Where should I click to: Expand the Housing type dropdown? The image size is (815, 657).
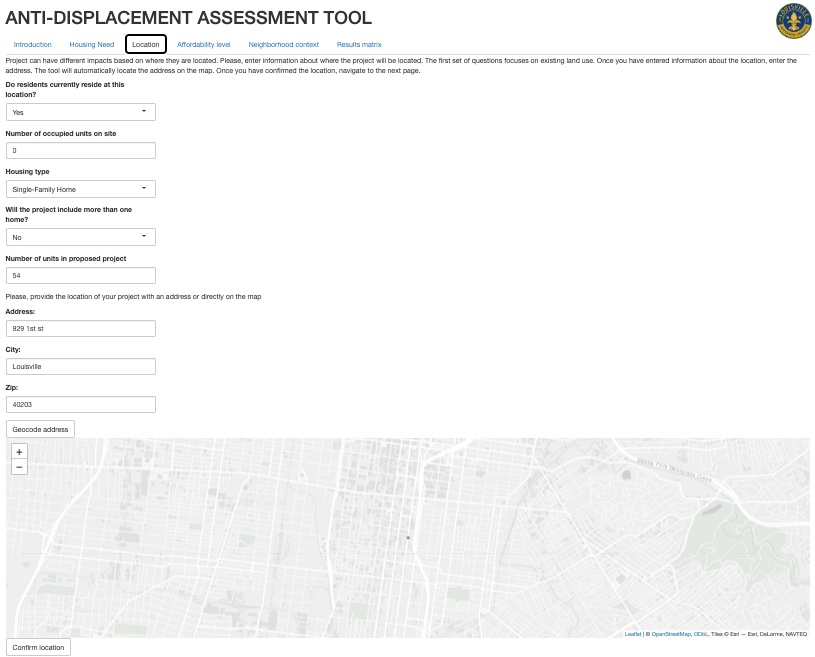tap(80, 189)
